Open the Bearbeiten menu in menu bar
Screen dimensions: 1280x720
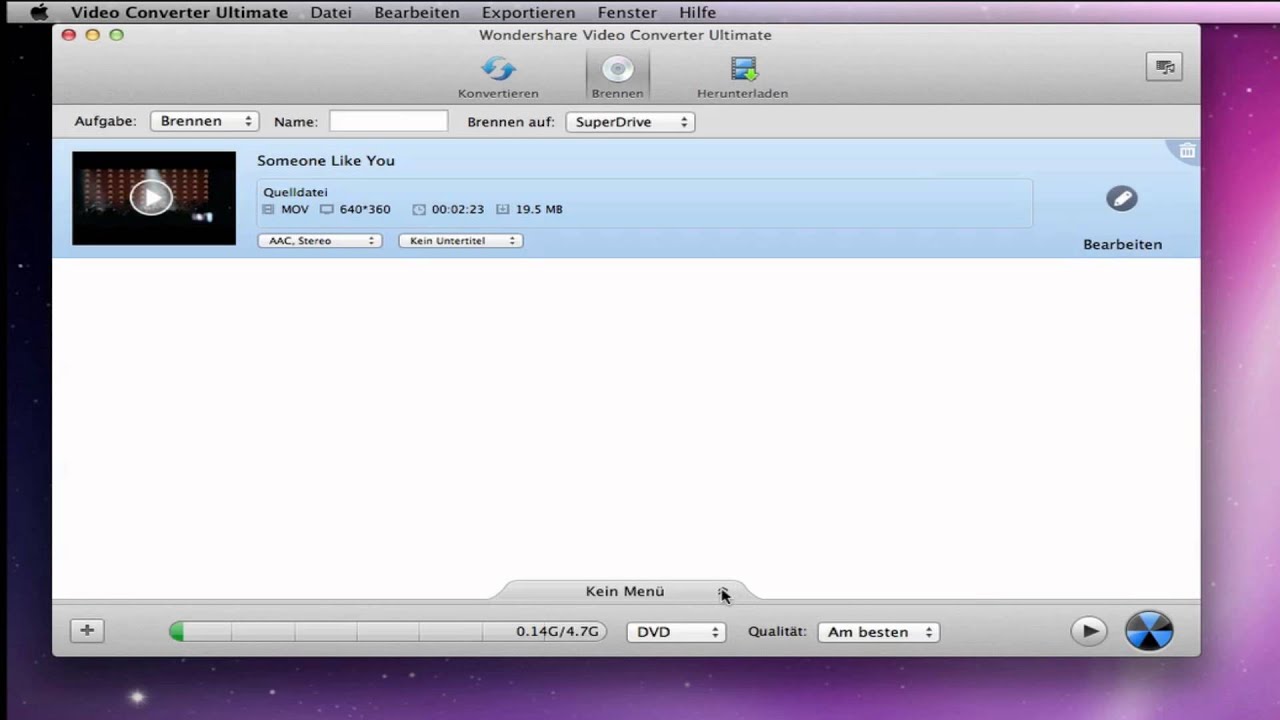pos(417,13)
